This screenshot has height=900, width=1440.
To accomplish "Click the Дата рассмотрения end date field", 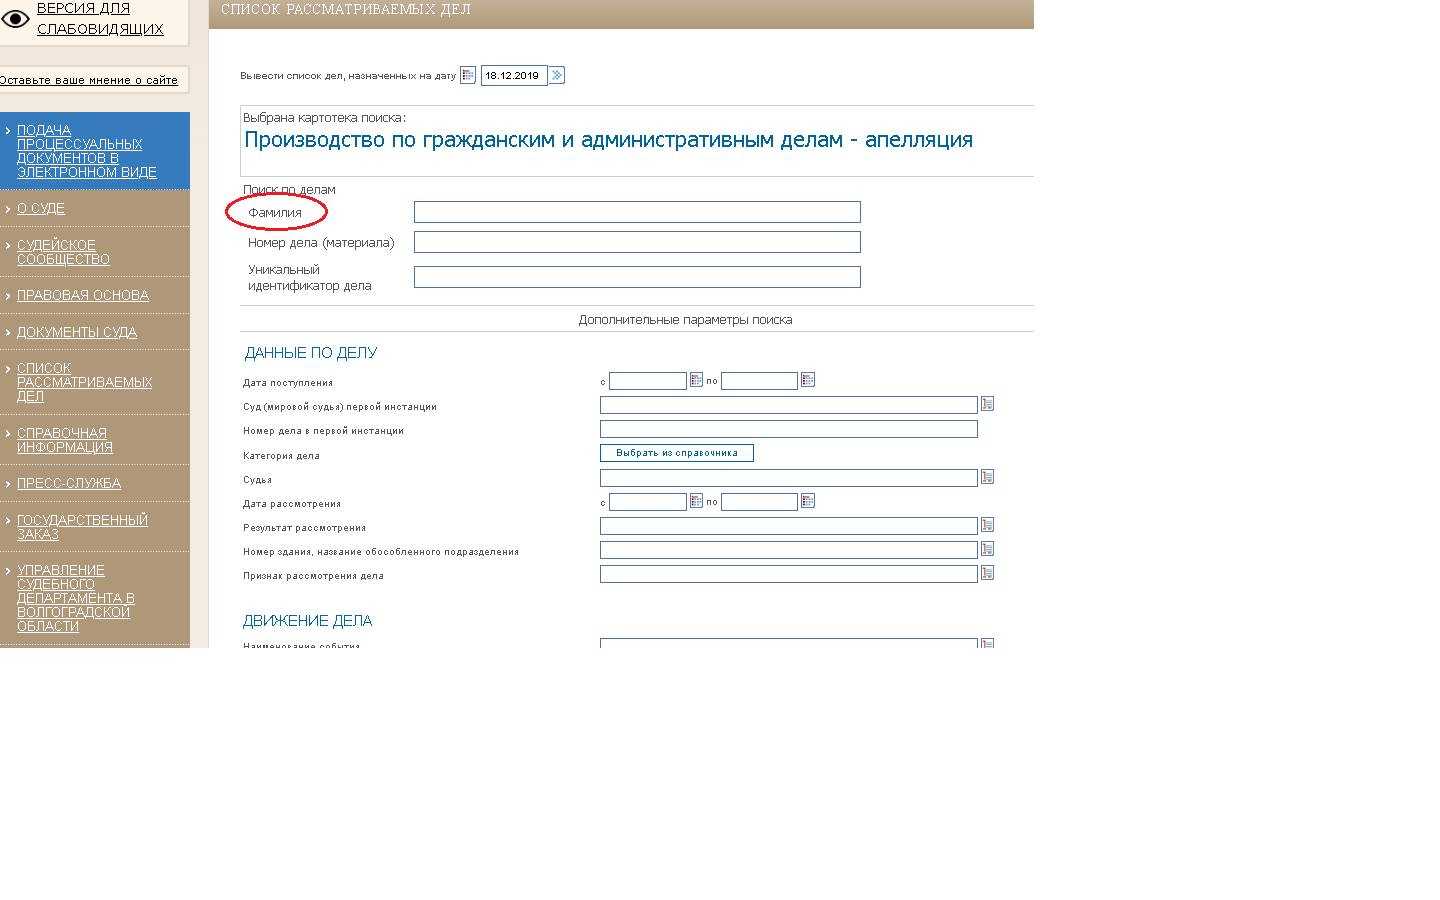I will pos(759,502).
